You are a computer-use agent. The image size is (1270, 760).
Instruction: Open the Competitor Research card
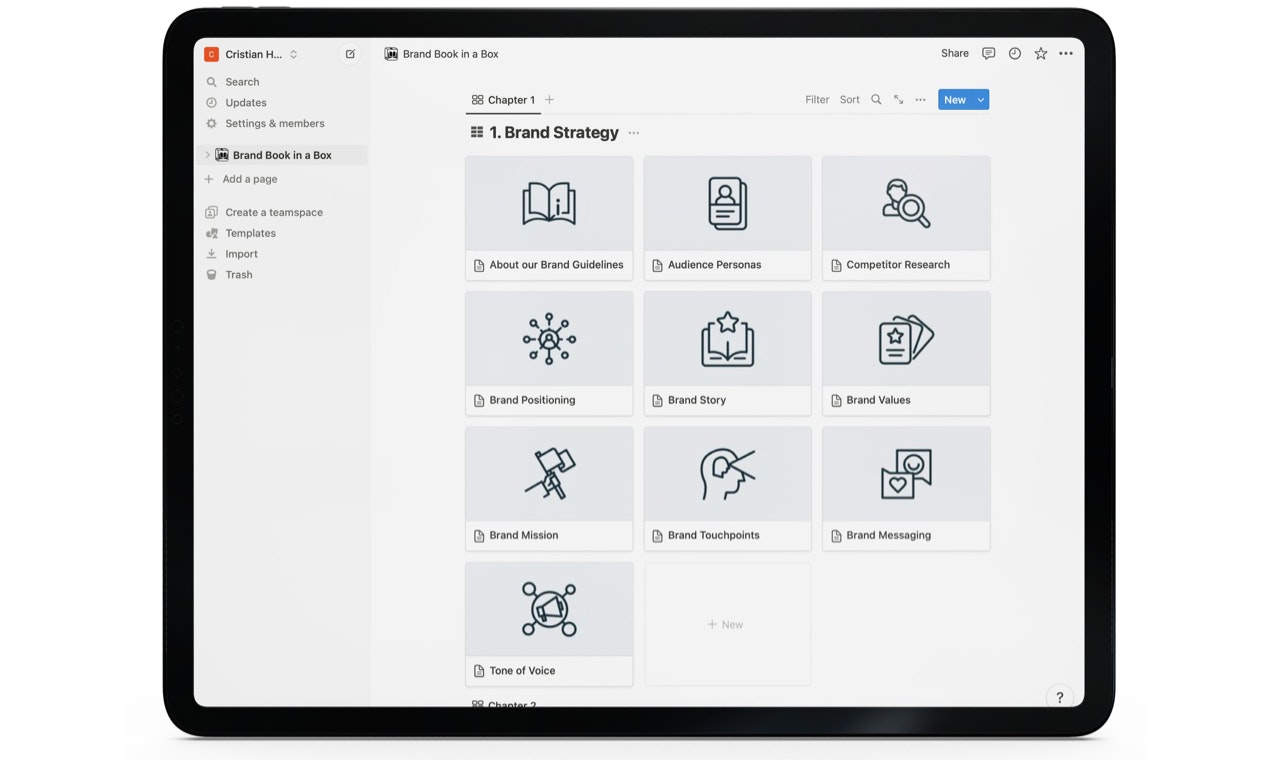pos(906,218)
